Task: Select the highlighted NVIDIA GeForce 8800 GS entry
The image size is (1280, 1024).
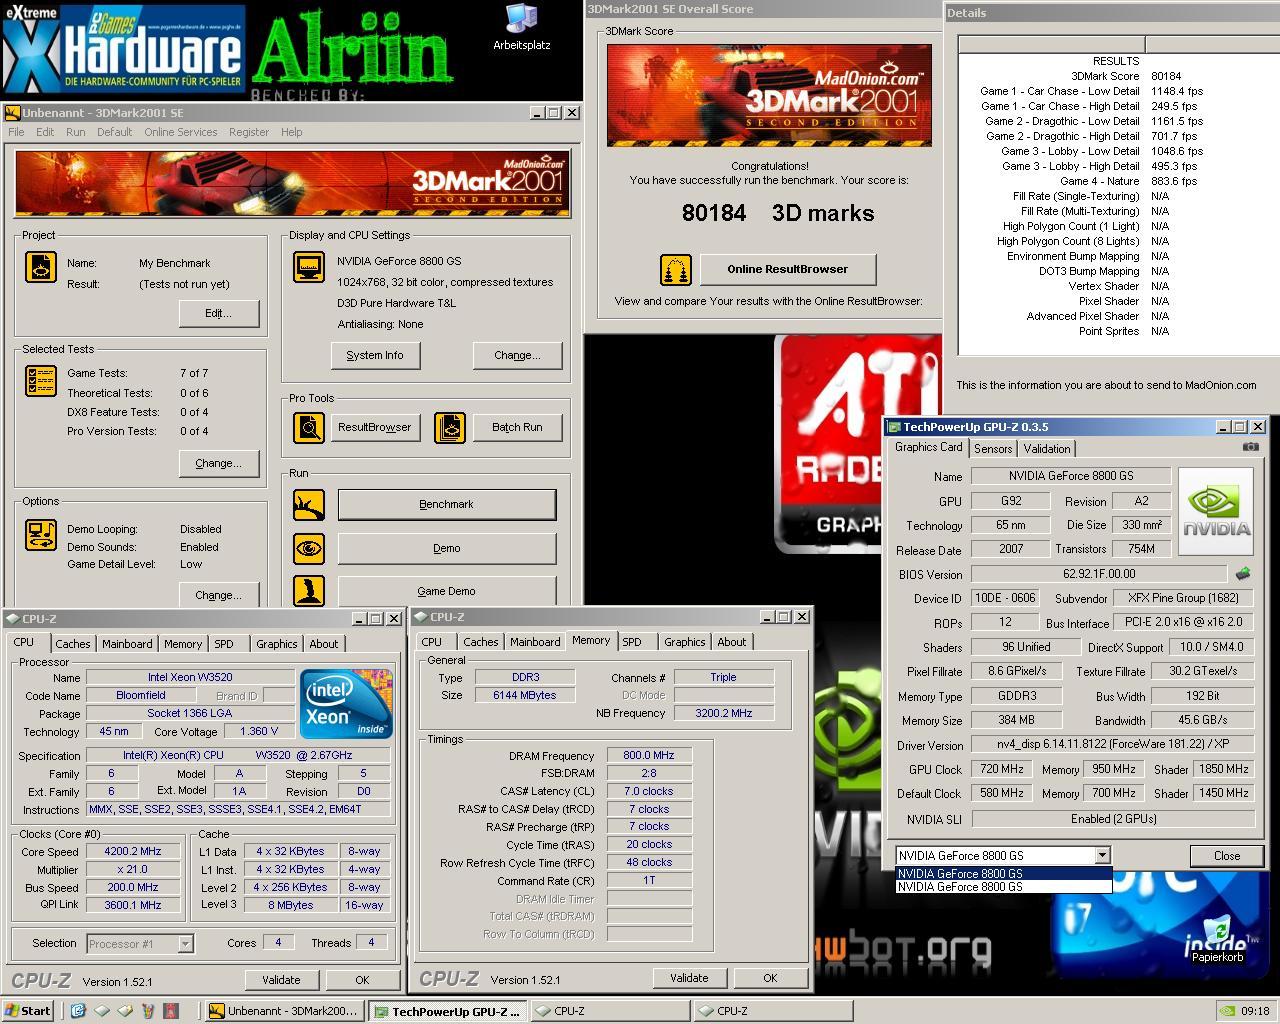Action: point(1003,874)
